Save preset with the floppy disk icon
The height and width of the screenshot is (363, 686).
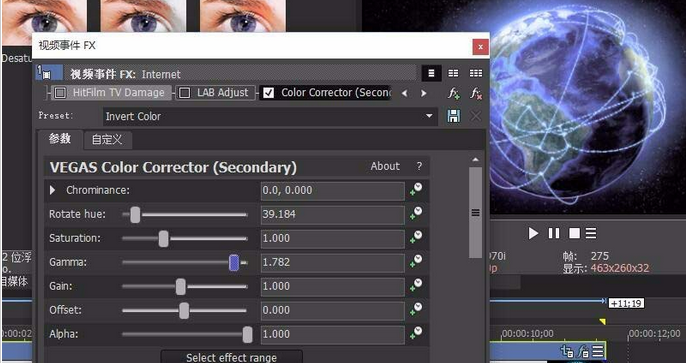point(454,116)
